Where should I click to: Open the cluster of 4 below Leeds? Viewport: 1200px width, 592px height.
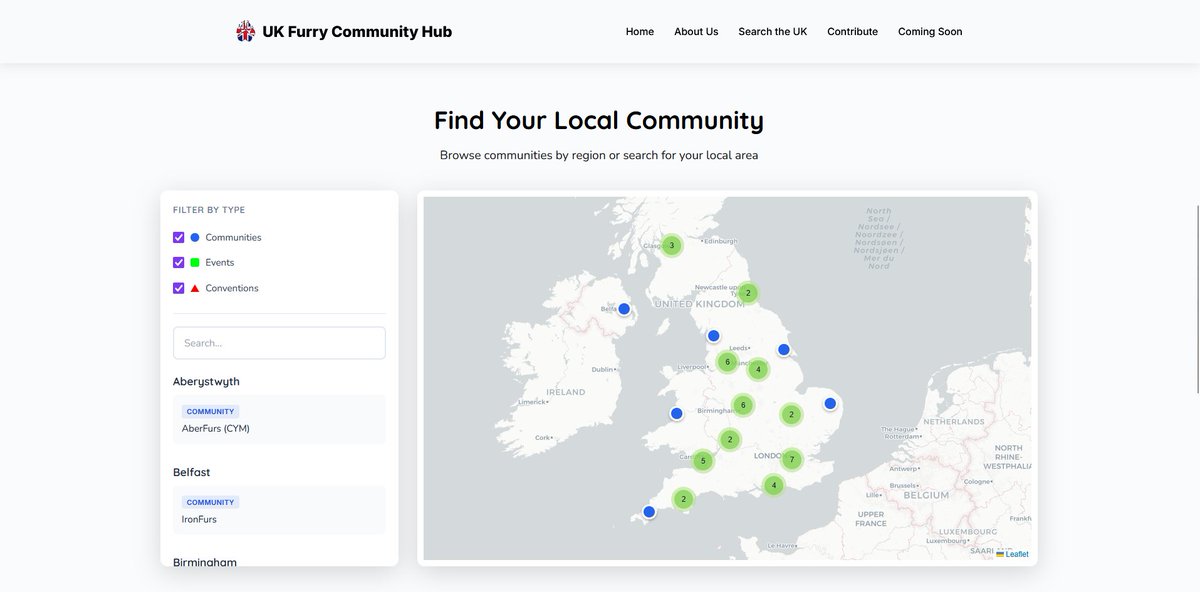758,369
